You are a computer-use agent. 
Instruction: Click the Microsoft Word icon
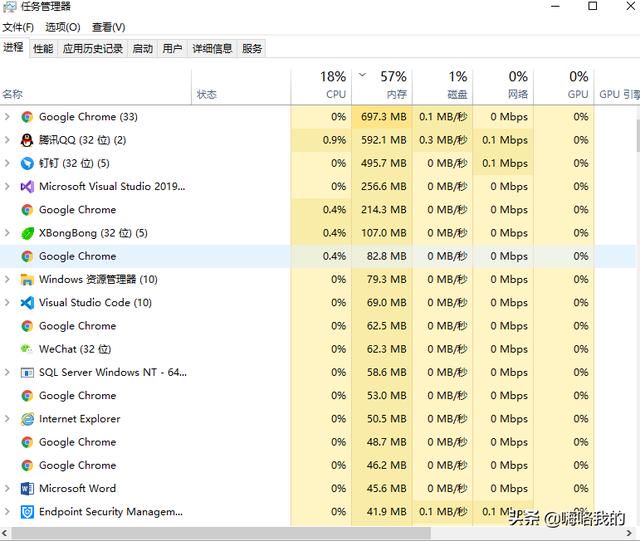27,489
